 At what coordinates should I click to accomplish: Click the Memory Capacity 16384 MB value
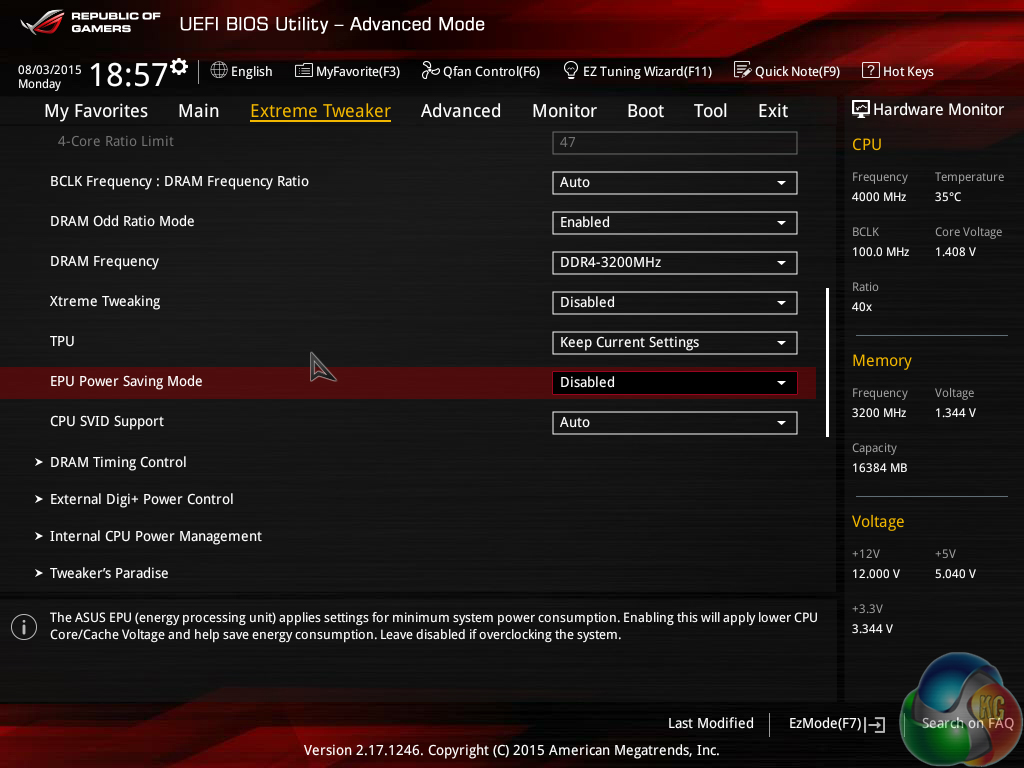[879, 468]
